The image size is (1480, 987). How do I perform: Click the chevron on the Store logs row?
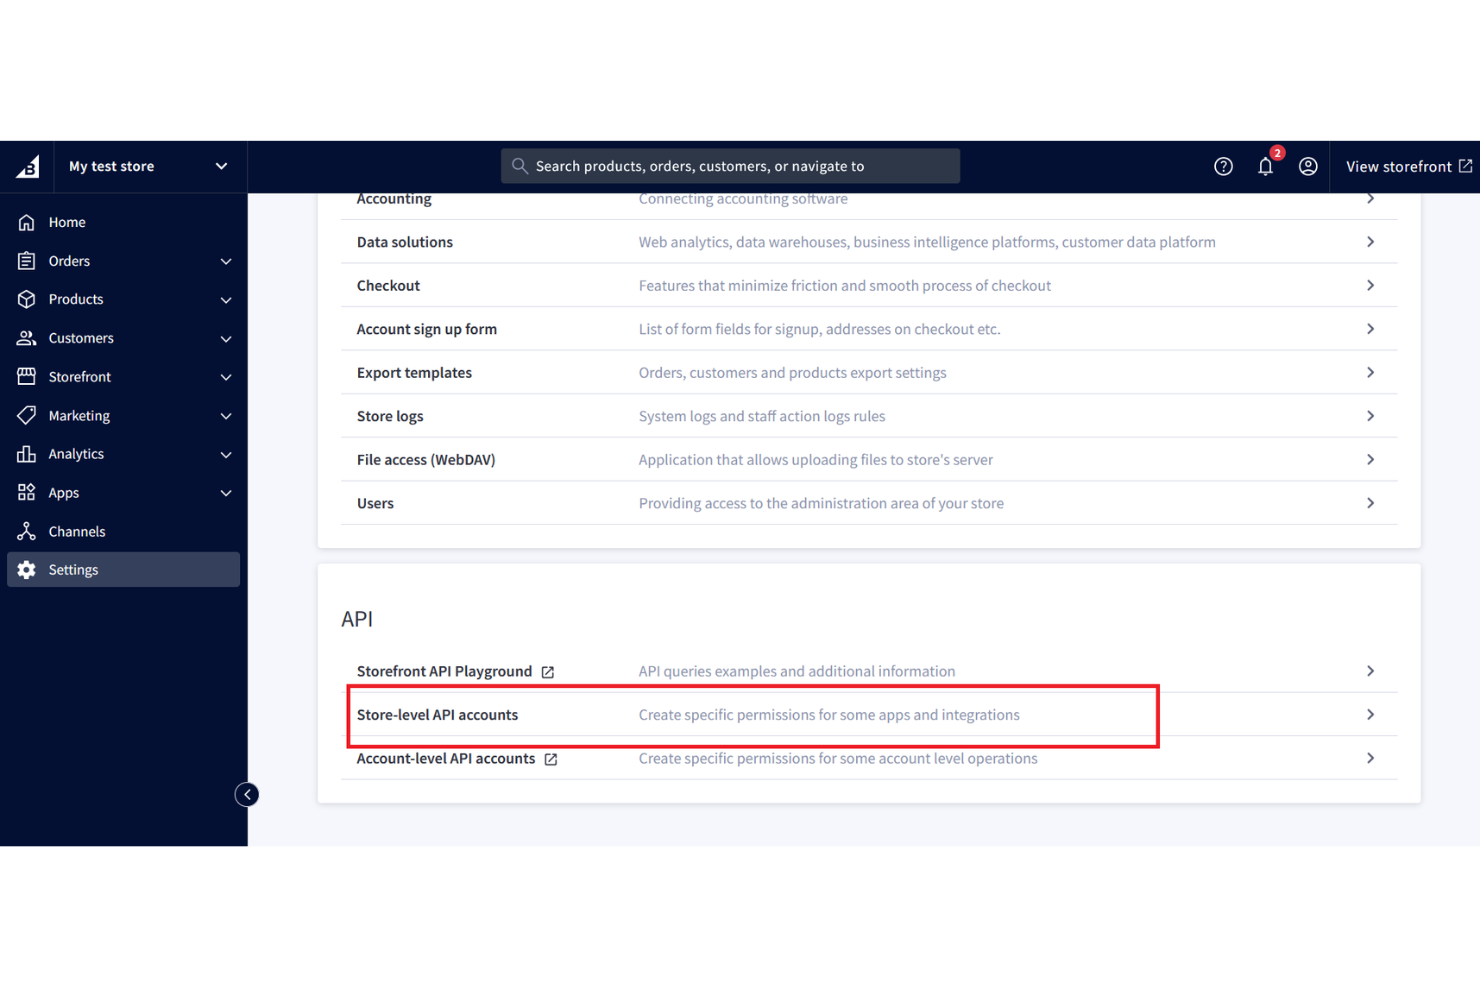coord(1371,416)
